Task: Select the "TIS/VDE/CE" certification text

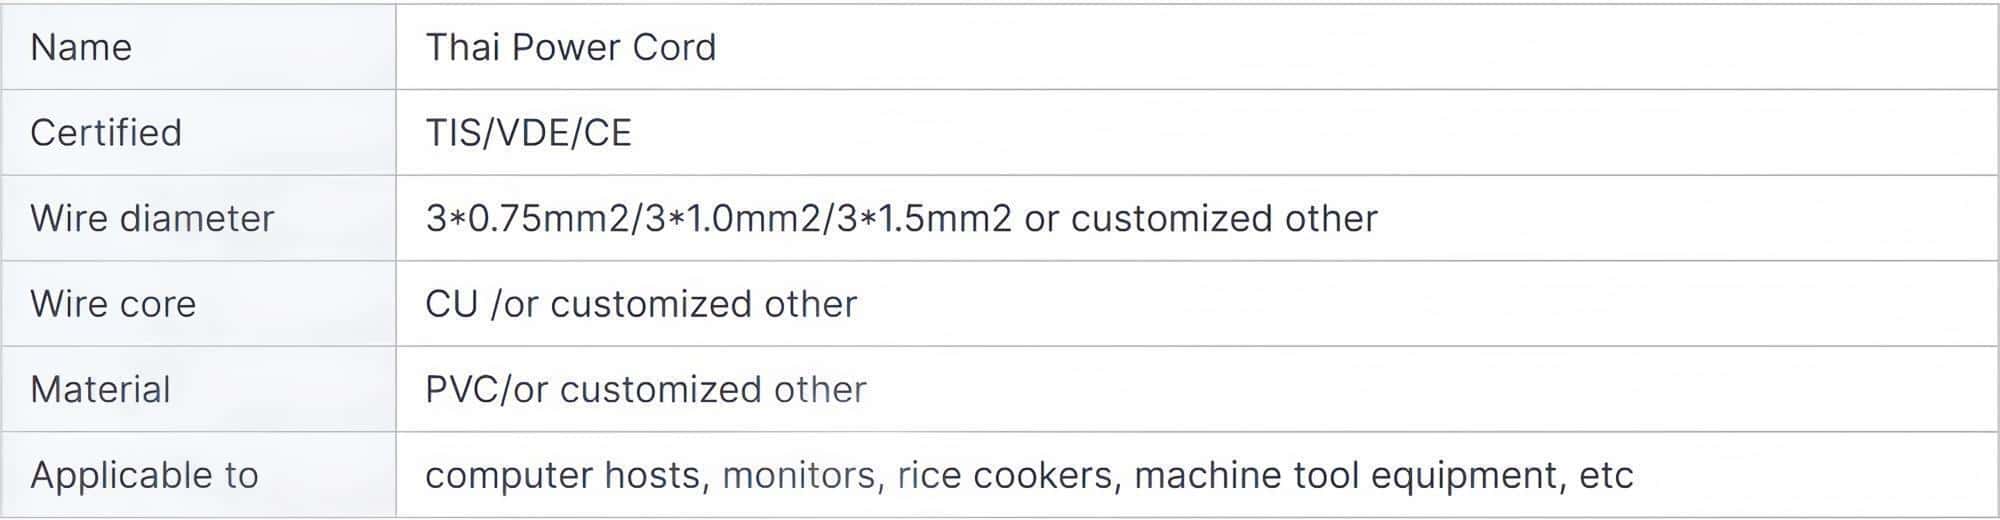Action: coord(528,133)
